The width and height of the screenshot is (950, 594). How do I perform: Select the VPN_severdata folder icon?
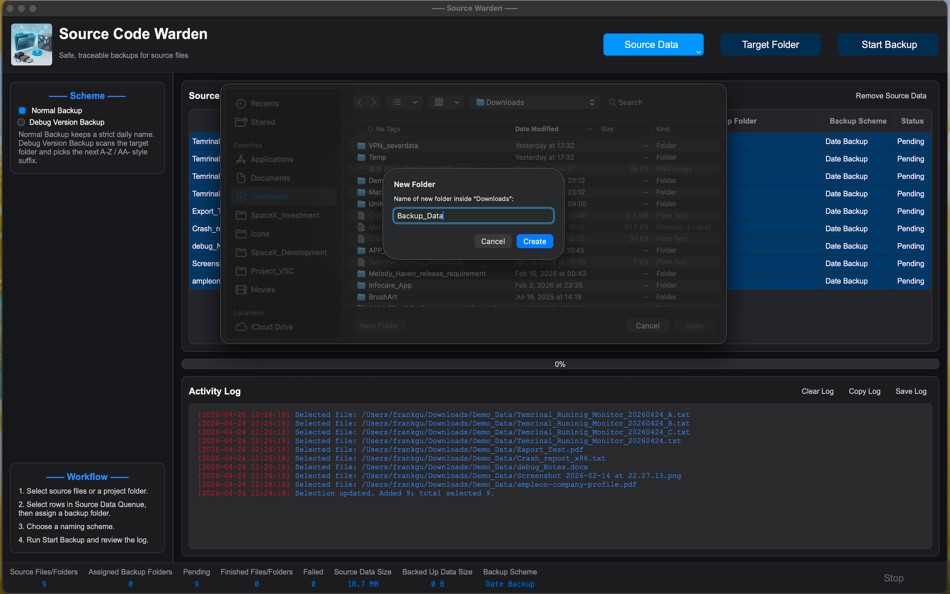[x=361, y=146]
